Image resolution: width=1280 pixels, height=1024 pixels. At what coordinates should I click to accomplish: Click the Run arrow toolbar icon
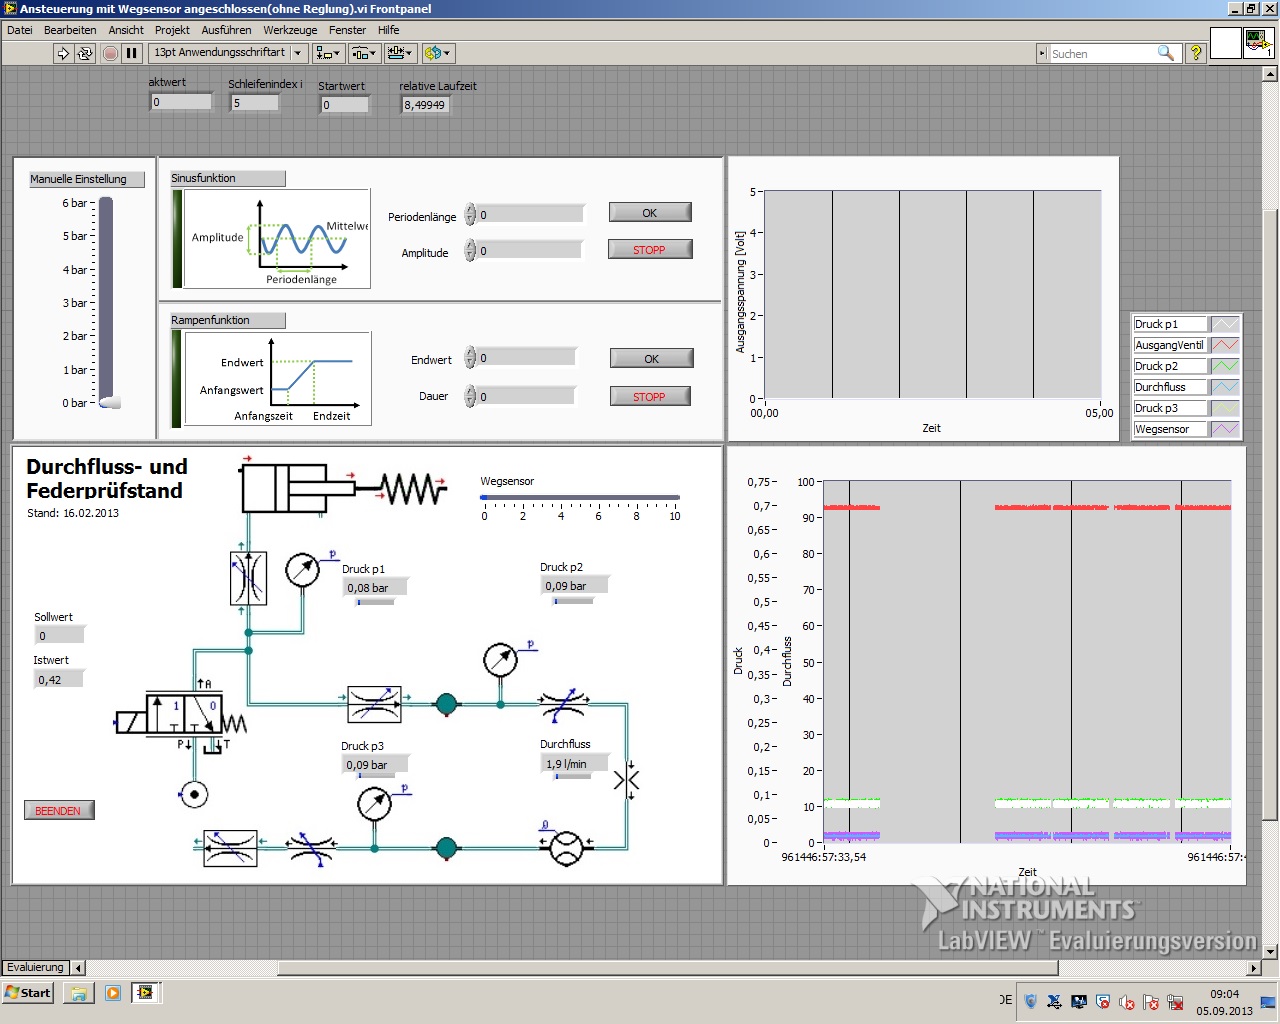(63, 53)
